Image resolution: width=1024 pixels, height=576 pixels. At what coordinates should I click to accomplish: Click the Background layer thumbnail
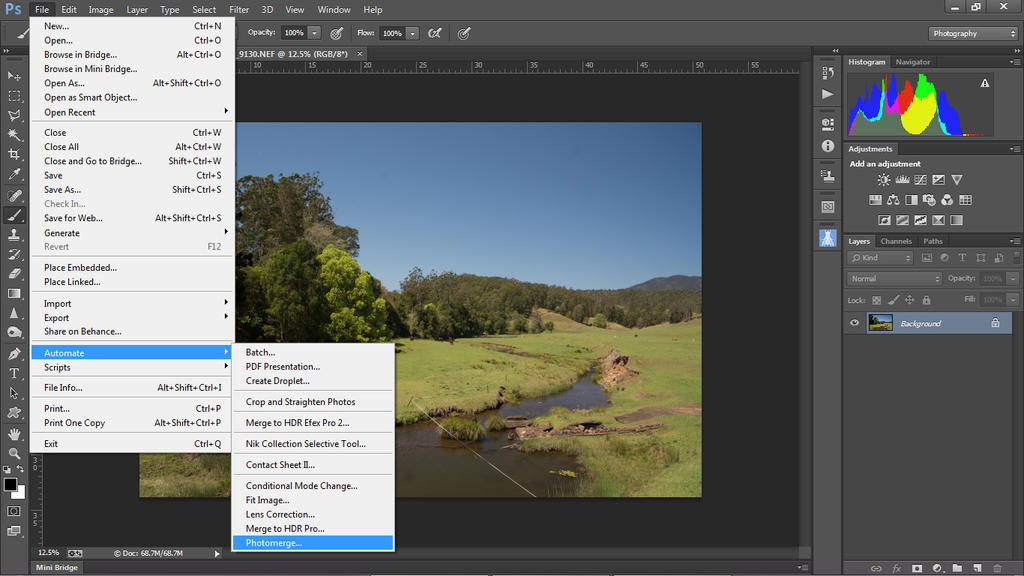(880, 323)
